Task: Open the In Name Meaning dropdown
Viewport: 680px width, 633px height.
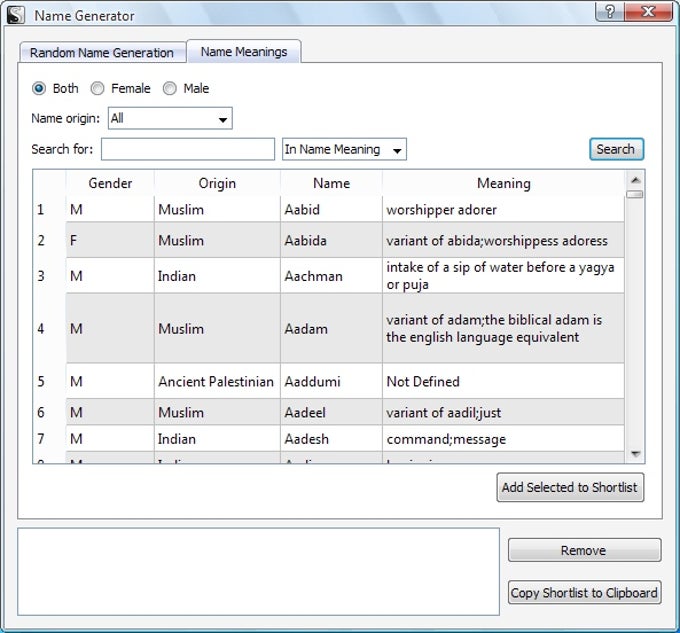Action: coord(344,149)
